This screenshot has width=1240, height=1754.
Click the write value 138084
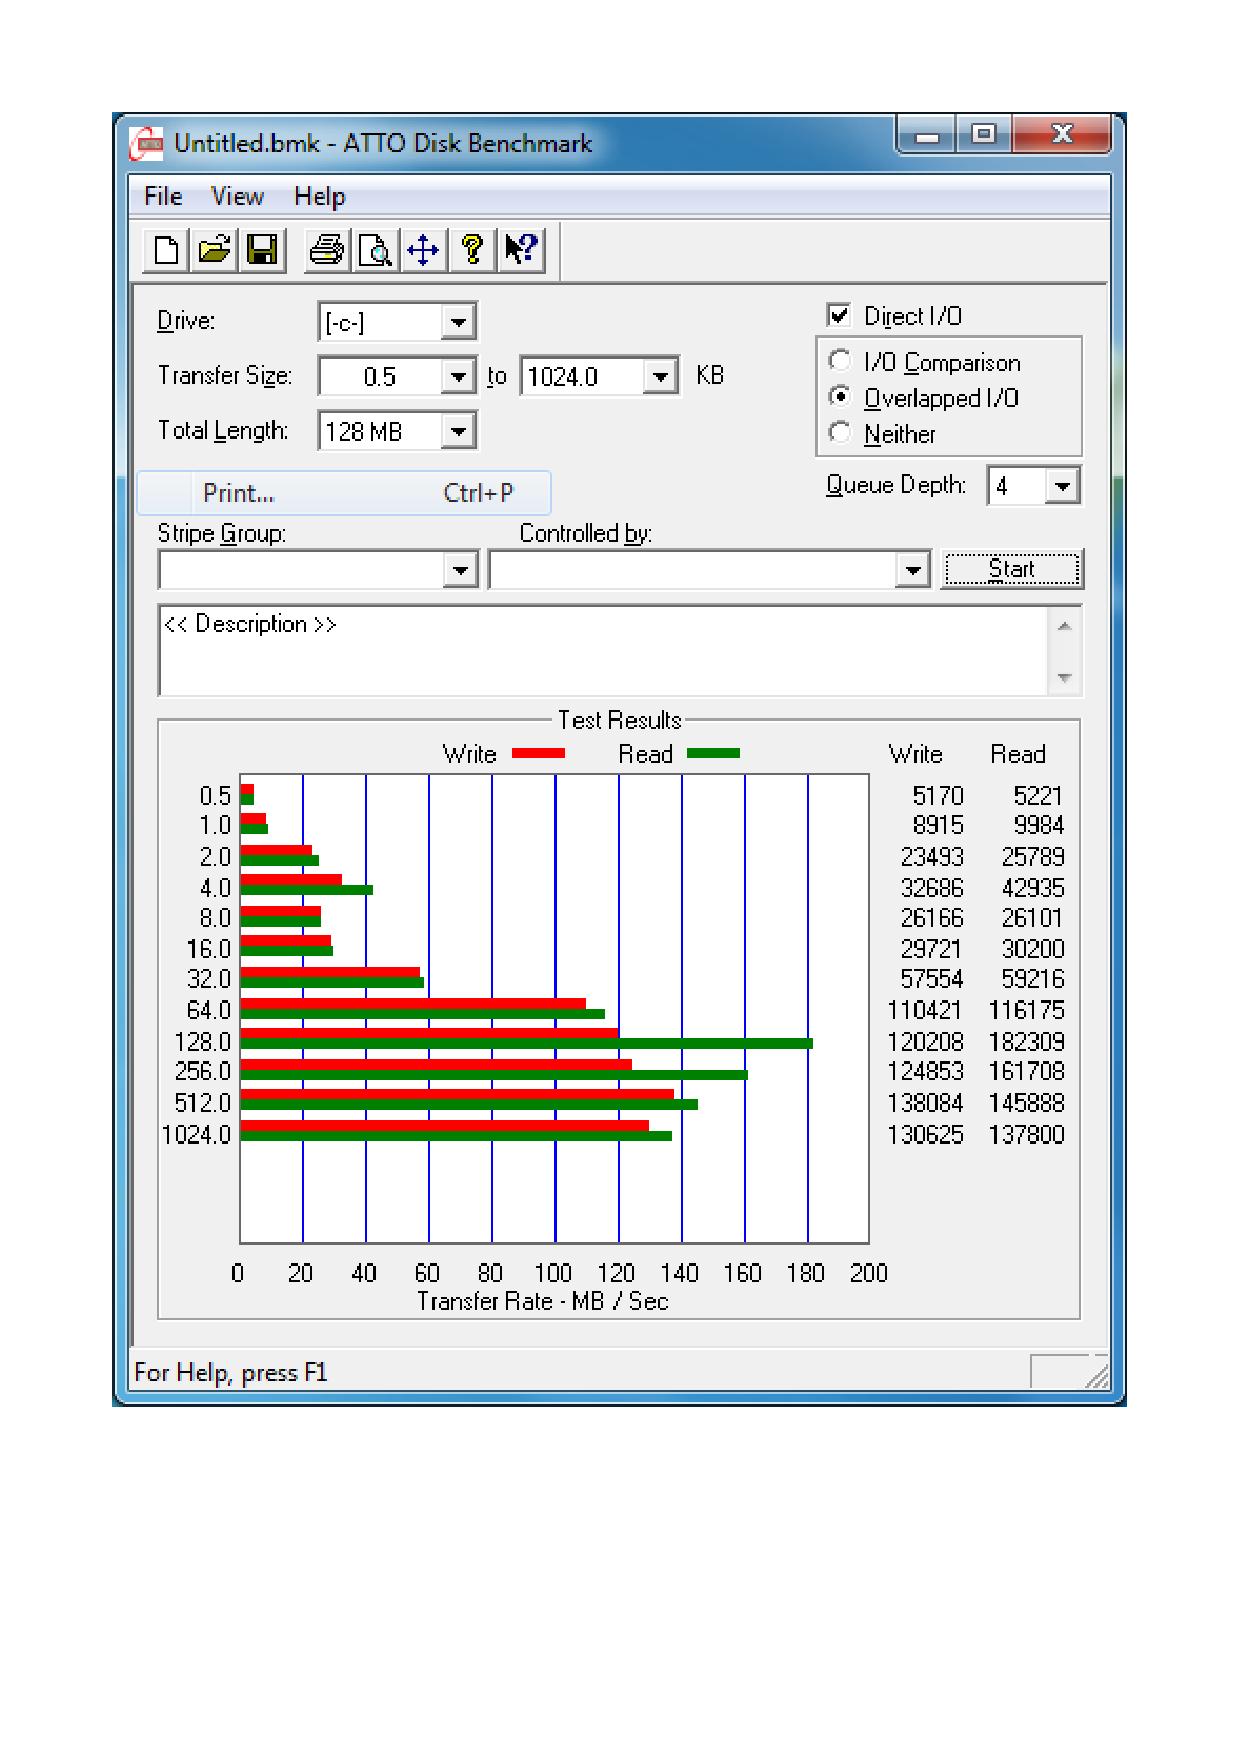pos(925,1103)
